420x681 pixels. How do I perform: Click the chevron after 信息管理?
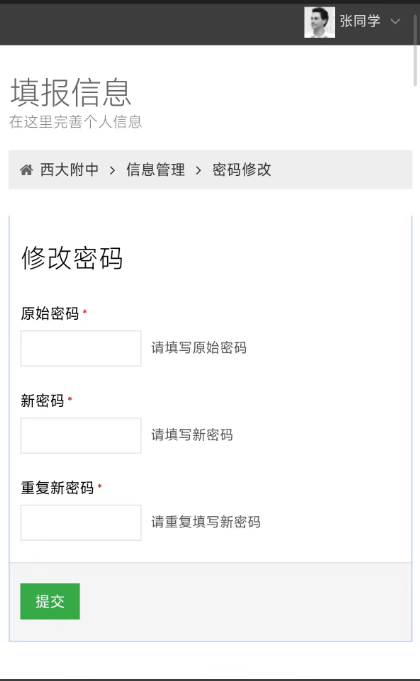(198, 170)
